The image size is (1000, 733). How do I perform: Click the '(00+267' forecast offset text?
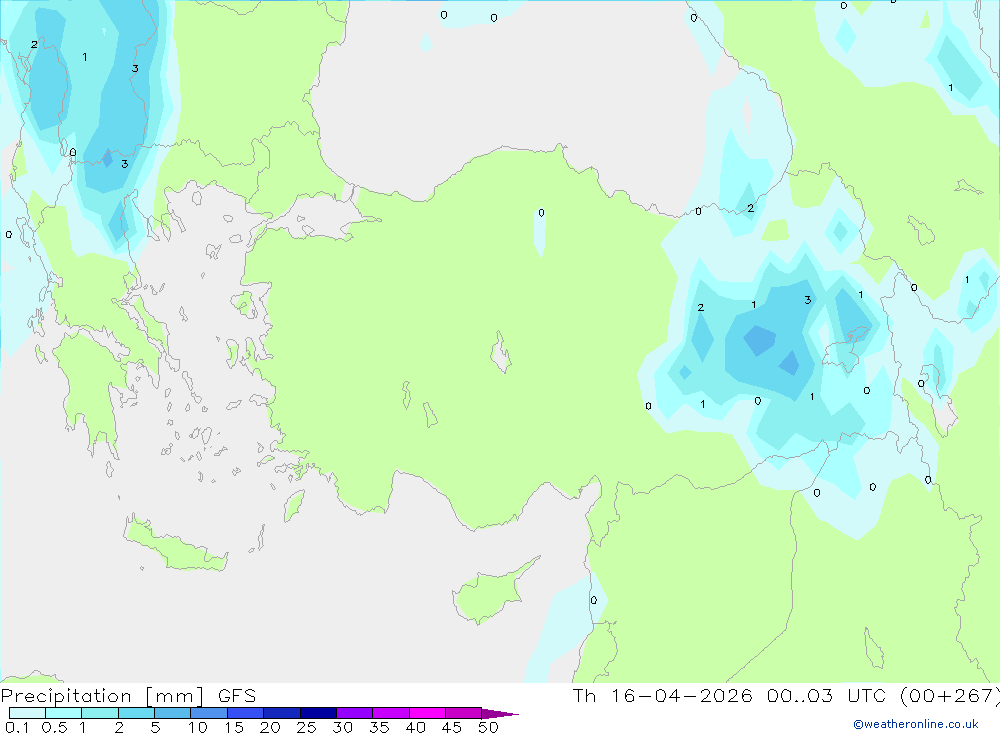click(946, 696)
